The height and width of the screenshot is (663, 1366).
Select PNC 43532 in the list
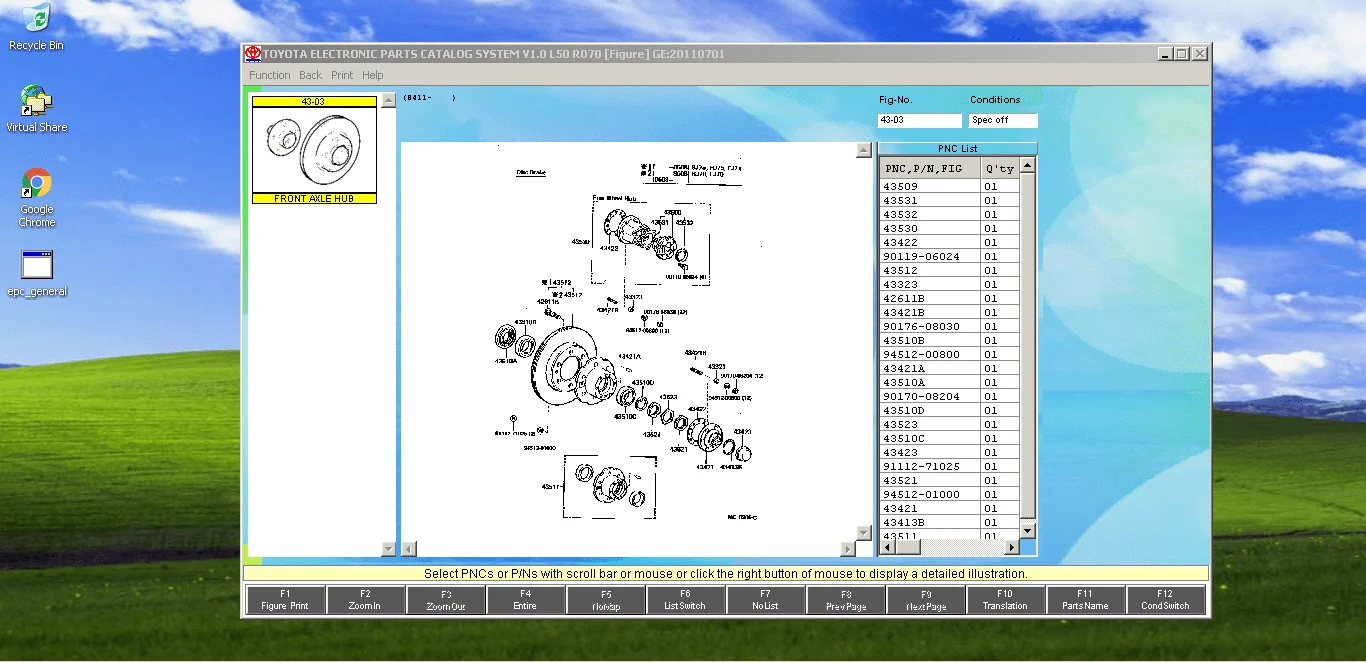tap(930, 214)
